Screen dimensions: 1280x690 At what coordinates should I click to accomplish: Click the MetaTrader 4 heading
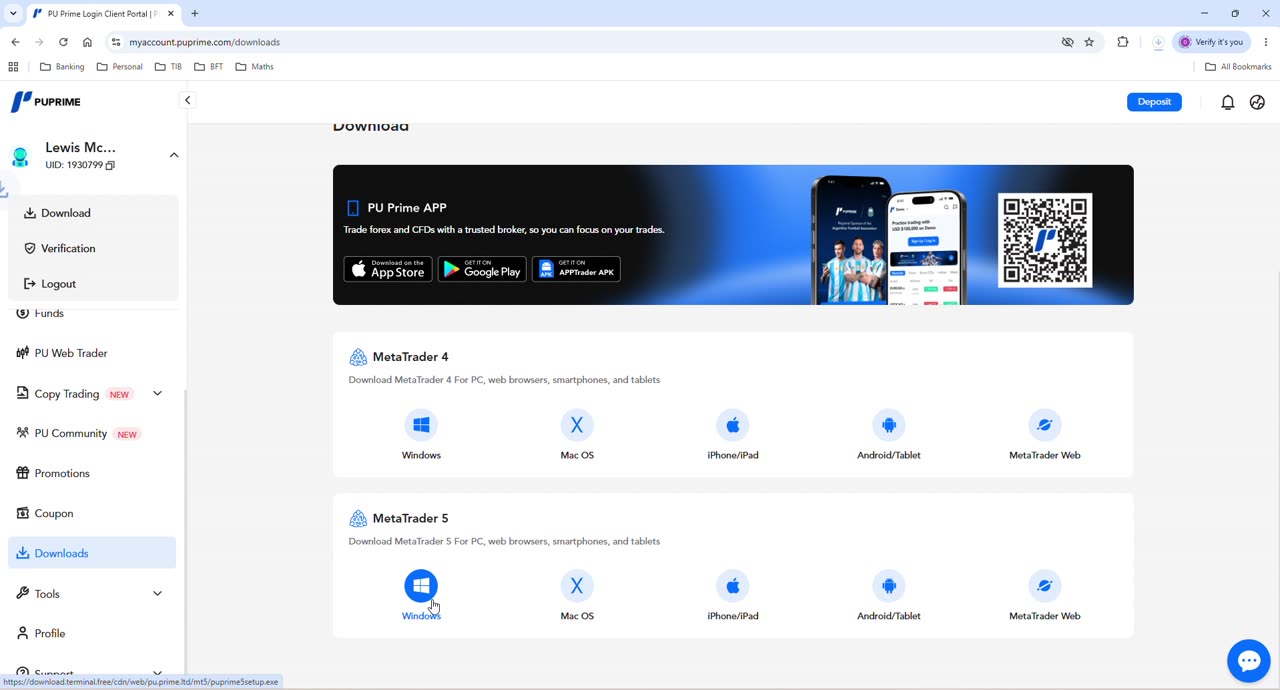point(410,357)
